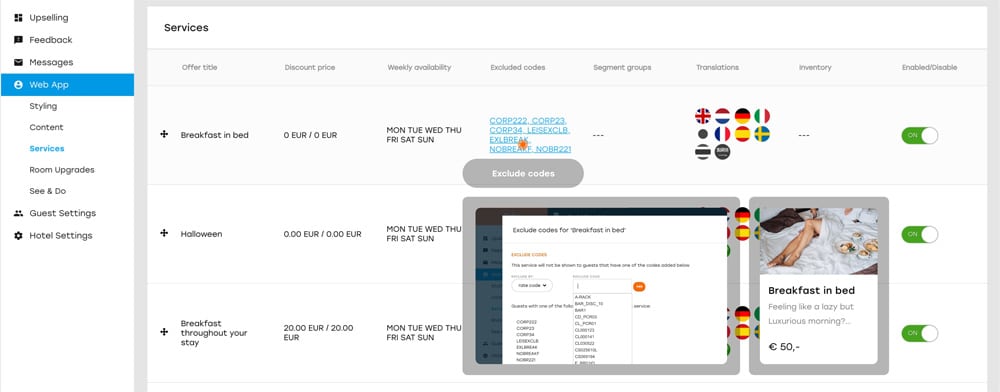
Task: Disable the Breakfast in bed service toggle
Action: (920, 135)
